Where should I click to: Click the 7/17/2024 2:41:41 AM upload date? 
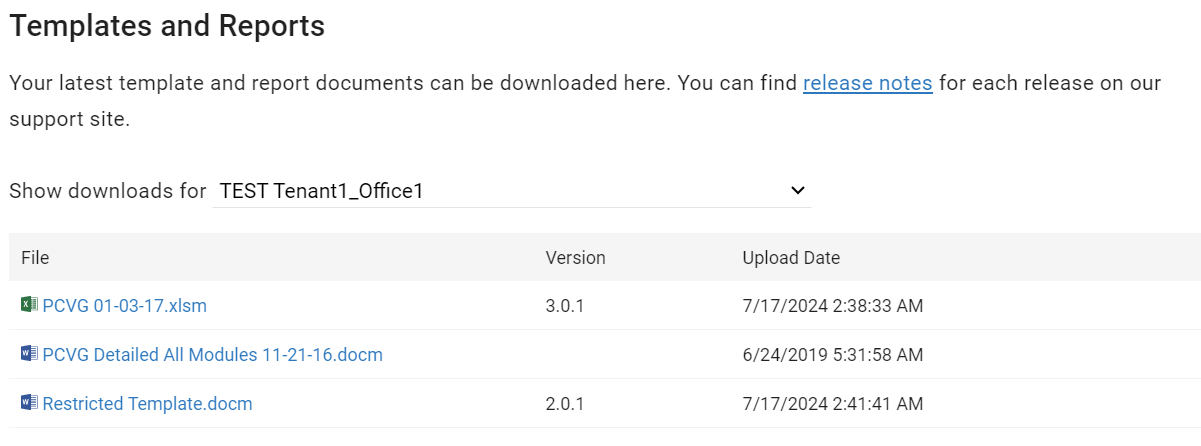(832, 404)
